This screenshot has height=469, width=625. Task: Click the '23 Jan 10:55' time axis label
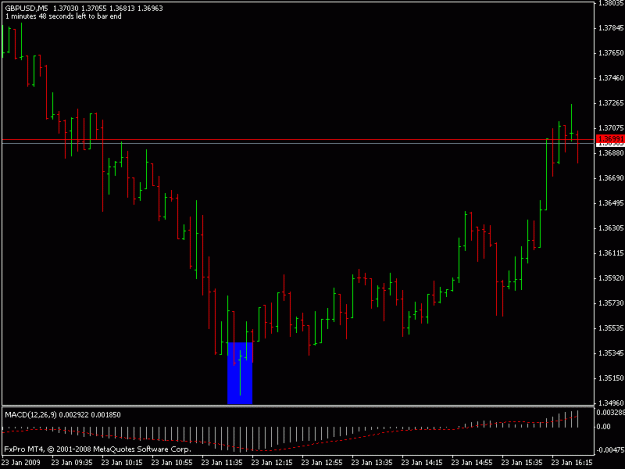point(172,463)
